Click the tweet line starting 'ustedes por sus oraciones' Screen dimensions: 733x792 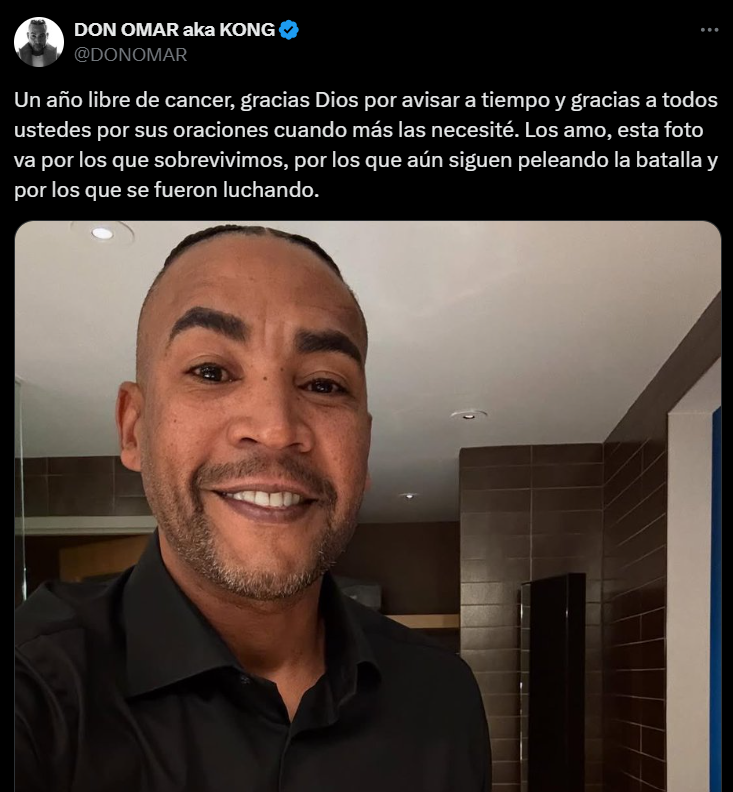coord(359,130)
